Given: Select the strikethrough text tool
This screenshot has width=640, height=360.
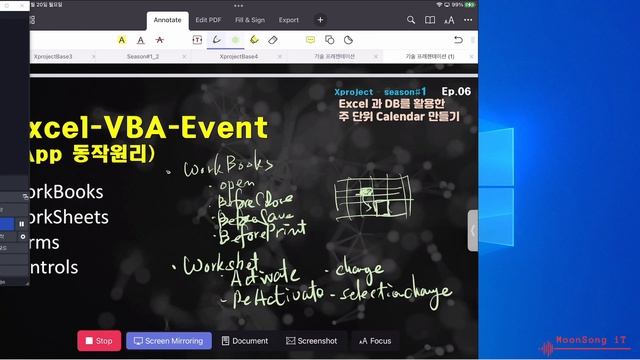Looking at the screenshot, I should click(x=160, y=40).
